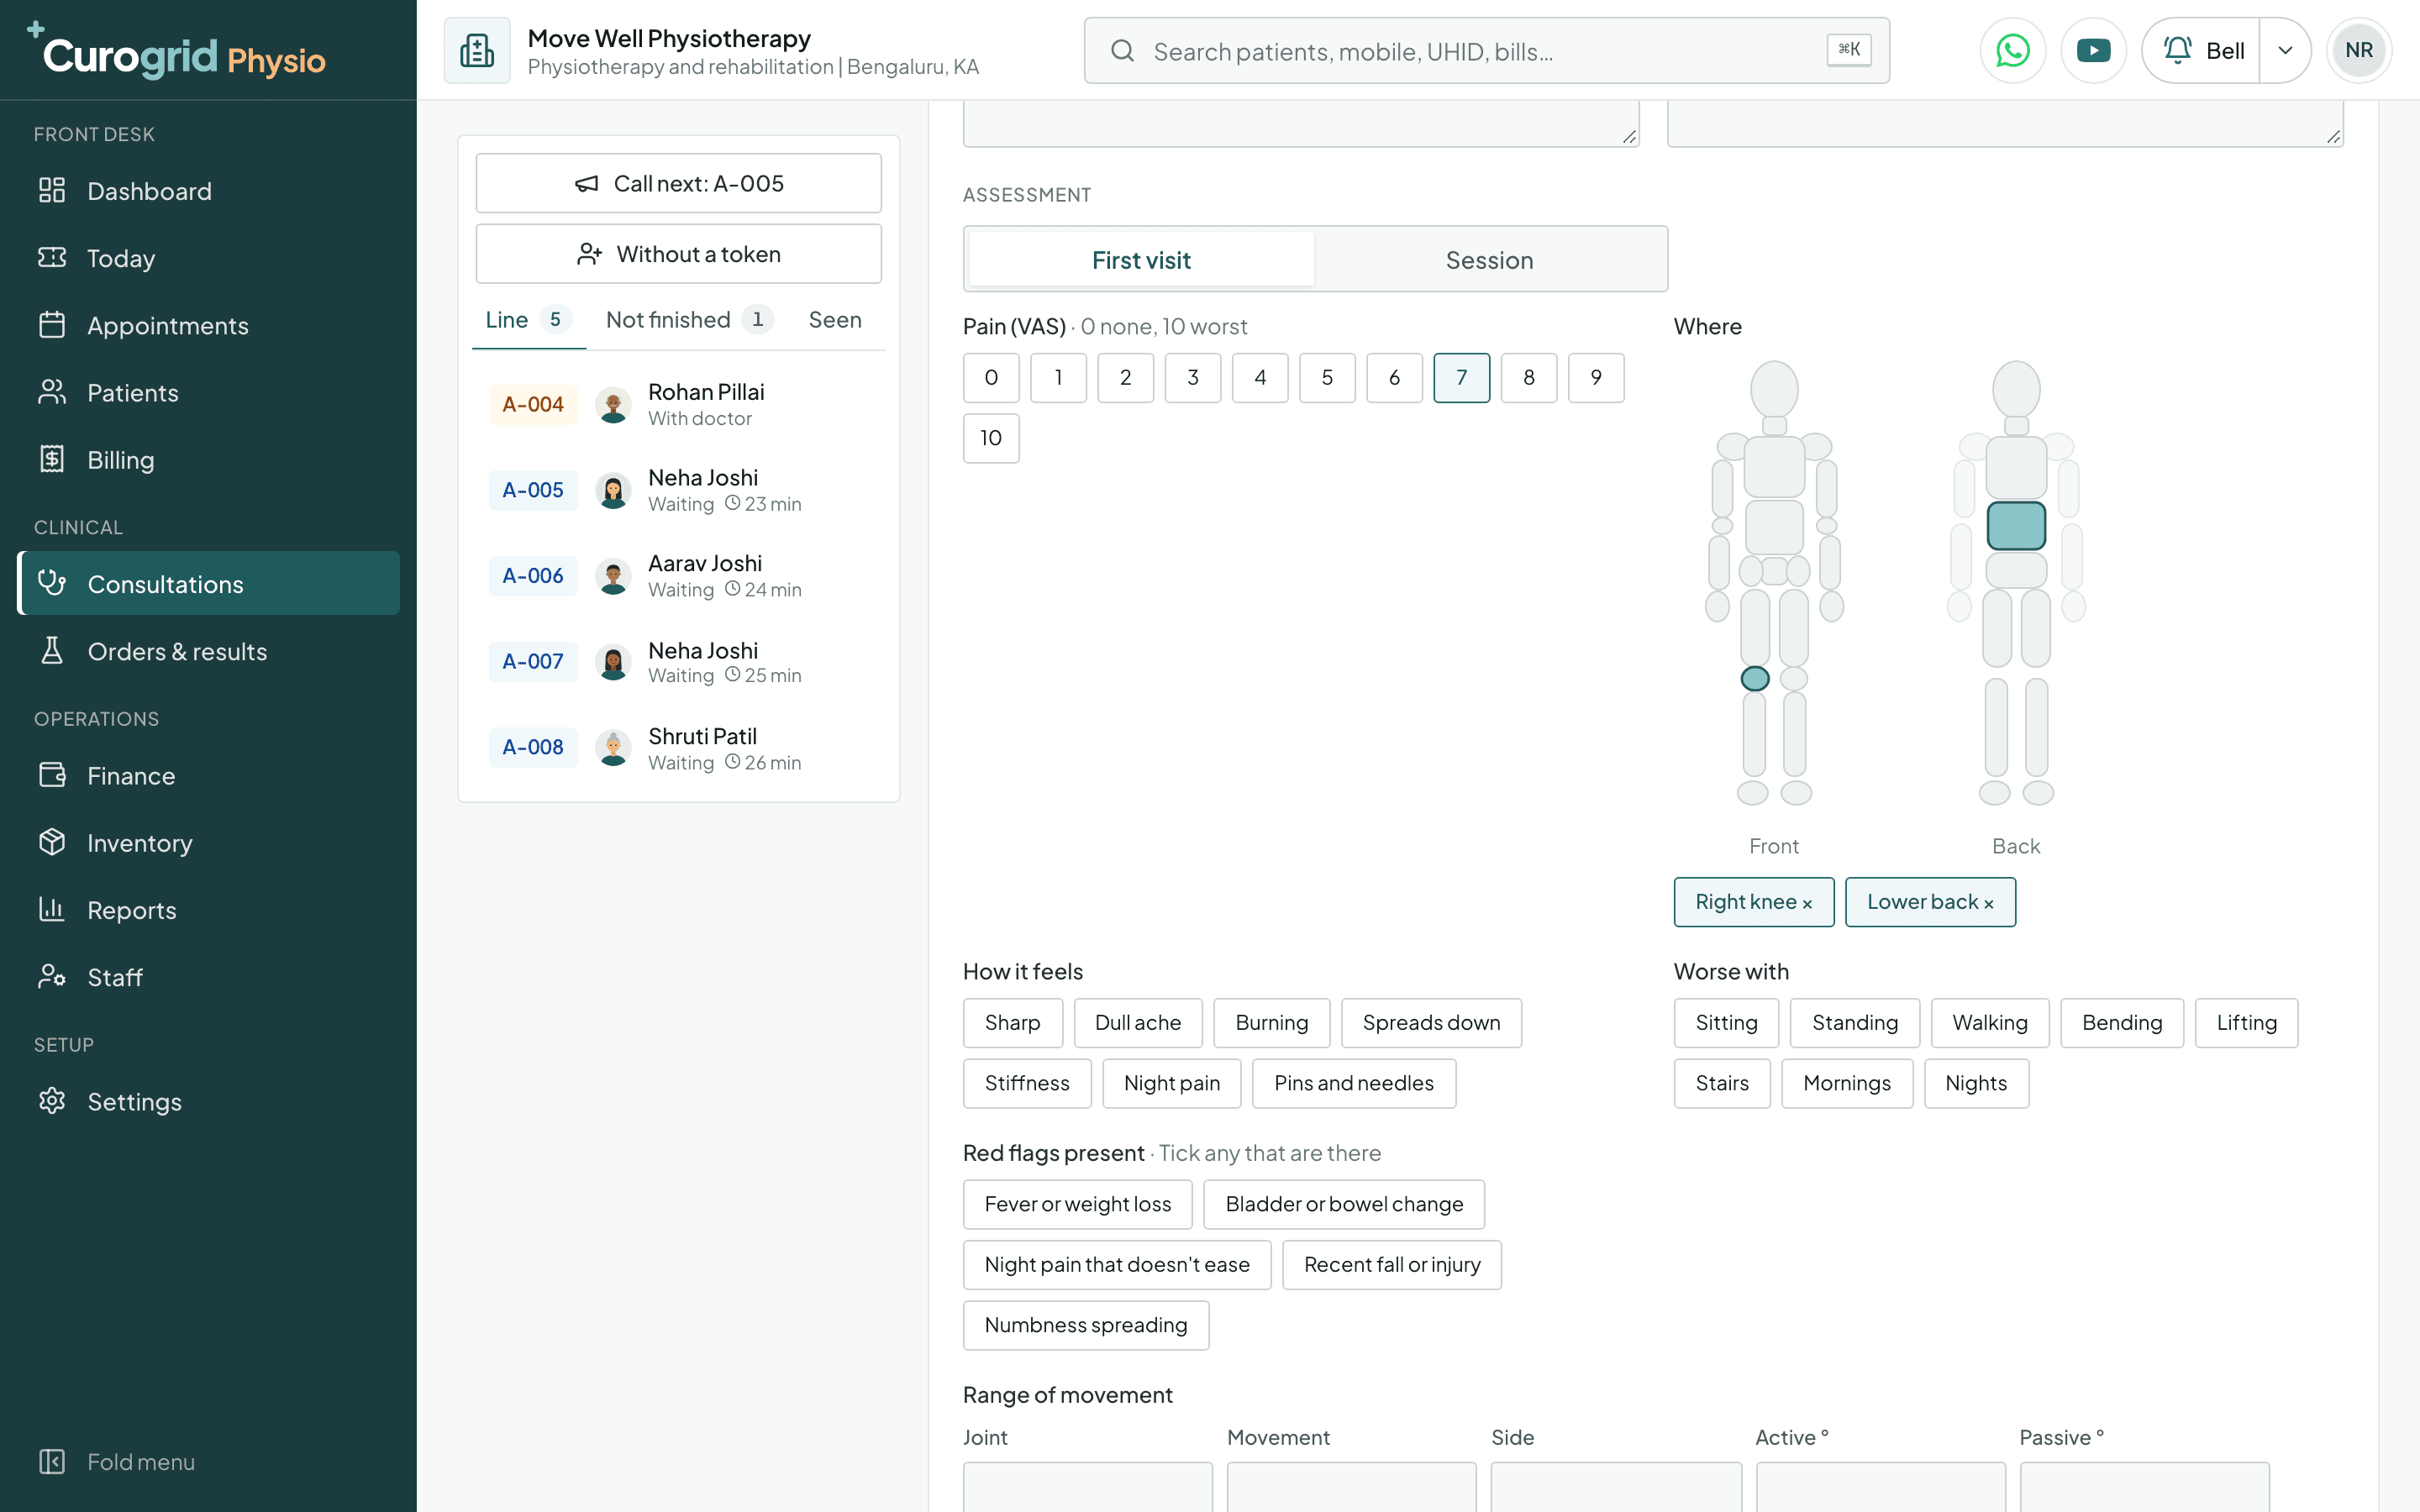Click the Curogrid Physio logo
This screenshot has width=2420, height=1512.
coord(176,52)
